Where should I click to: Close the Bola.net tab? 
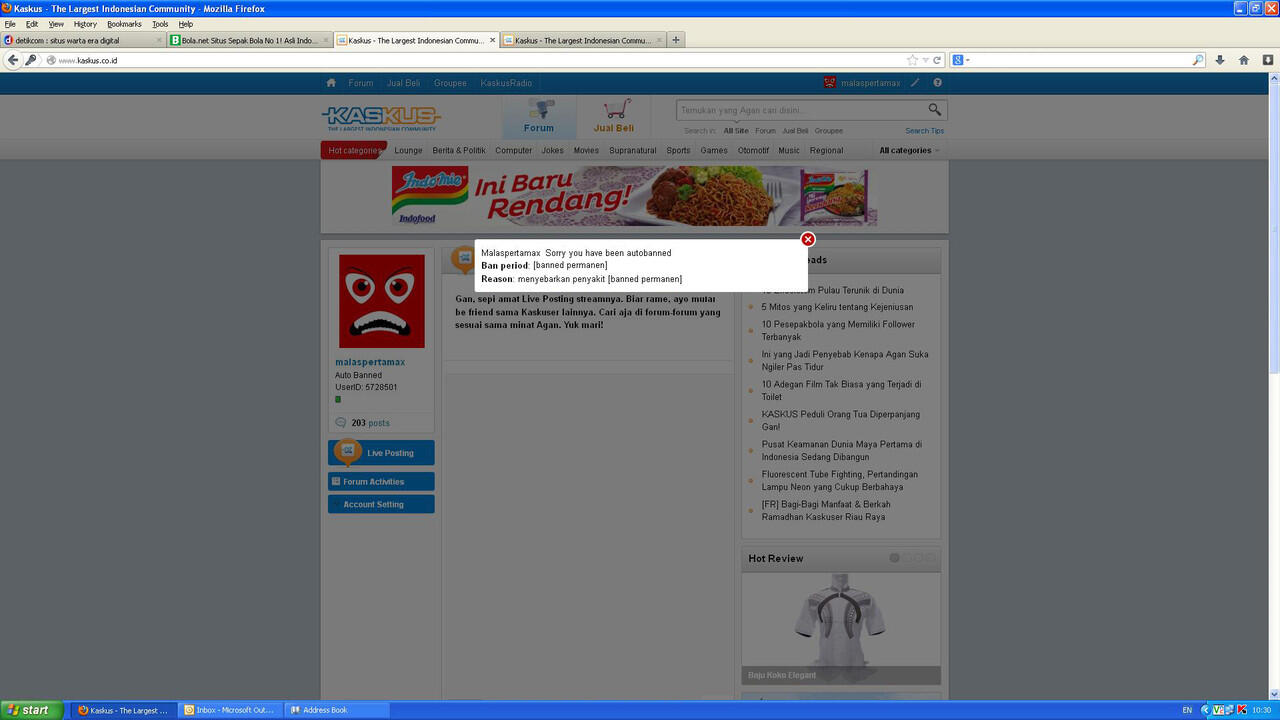click(326, 41)
